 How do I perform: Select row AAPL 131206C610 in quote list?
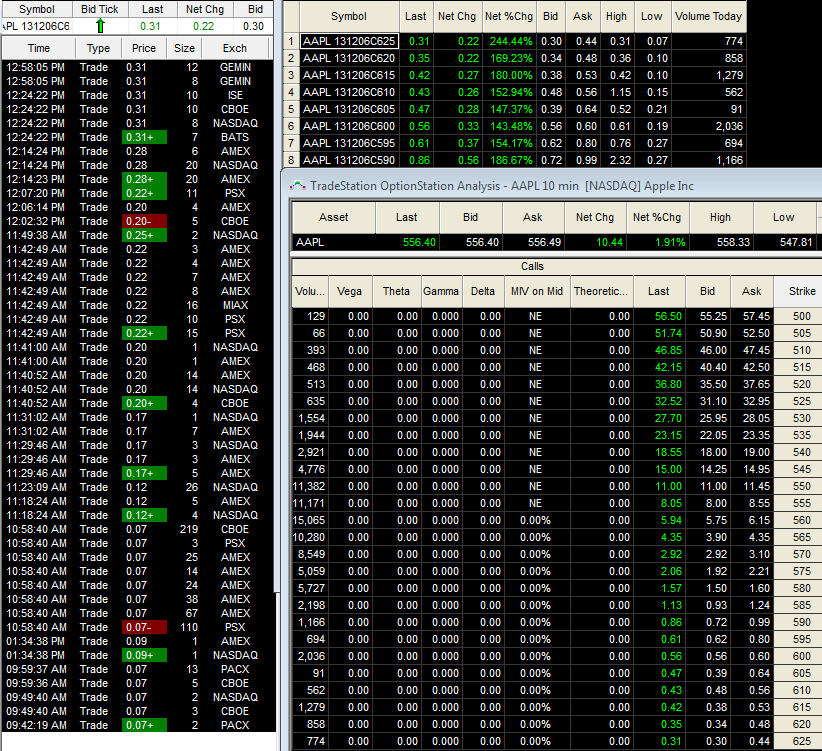point(515,92)
